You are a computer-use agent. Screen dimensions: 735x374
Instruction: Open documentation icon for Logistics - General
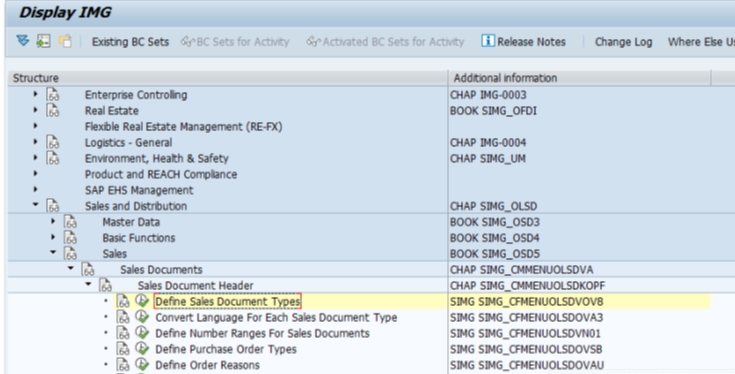pyautogui.click(x=52, y=142)
